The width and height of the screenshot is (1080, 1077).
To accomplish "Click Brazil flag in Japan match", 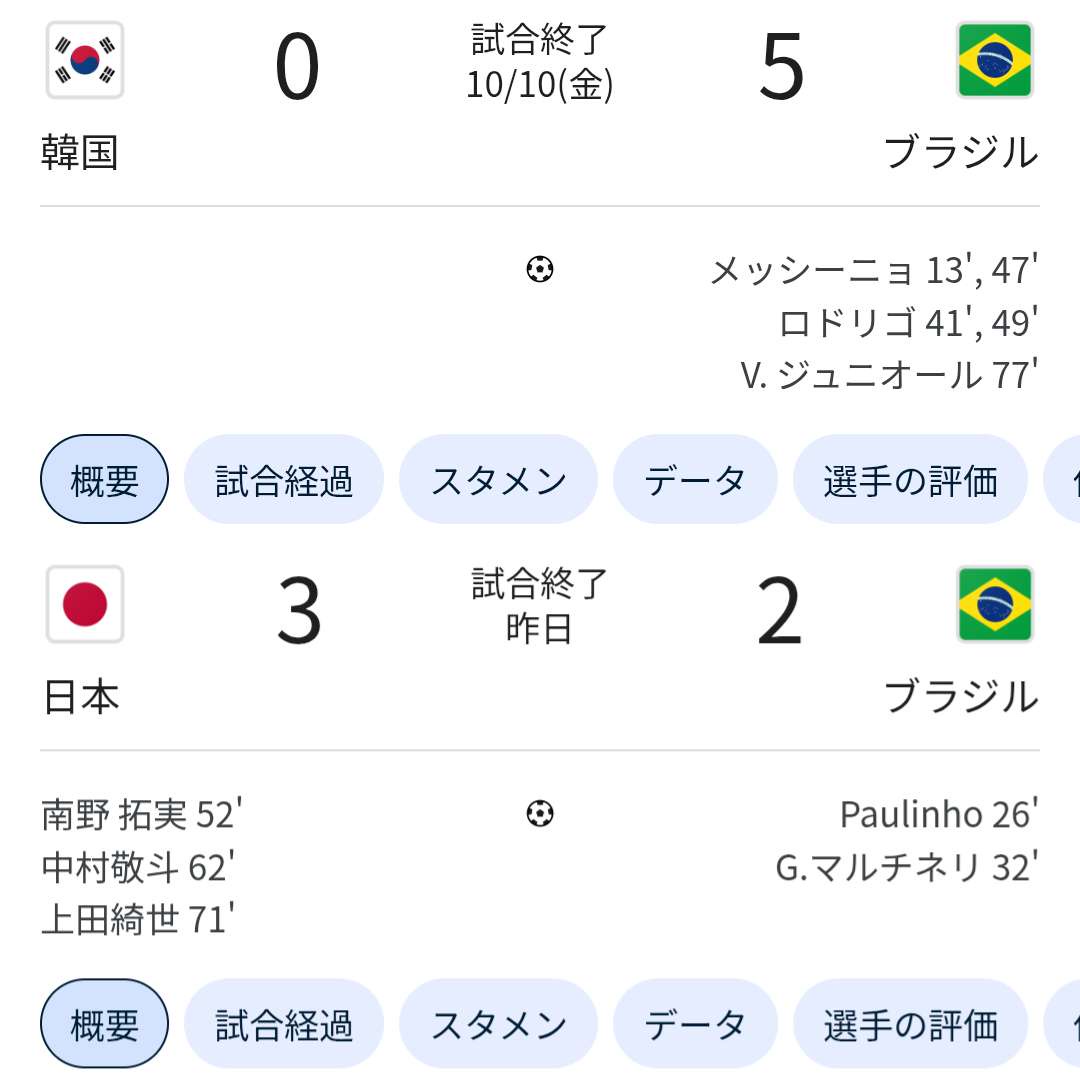I will (x=994, y=604).
